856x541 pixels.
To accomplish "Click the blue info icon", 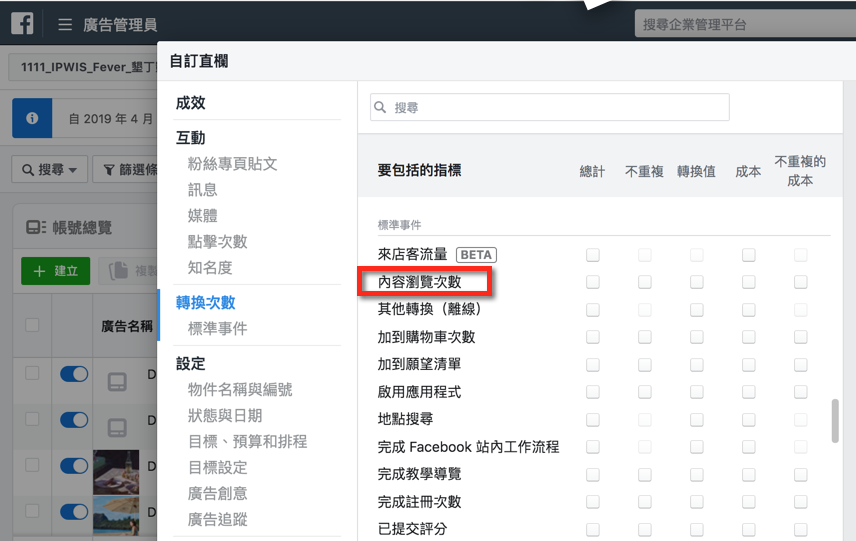I will pyautogui.click(x=32, y=118).
